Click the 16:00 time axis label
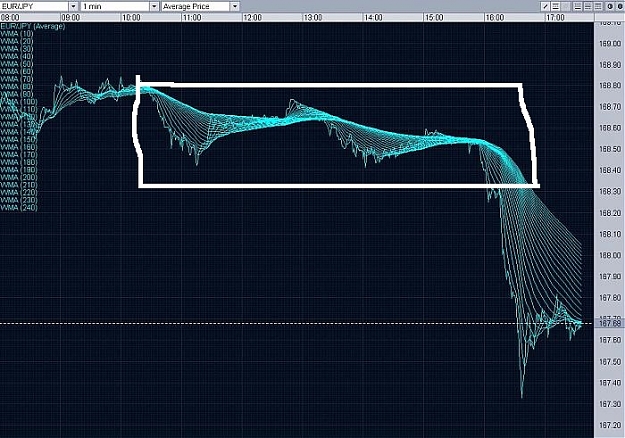Image resolution: width=625 pixels, height=438 pixels. (x=495, y=18)
